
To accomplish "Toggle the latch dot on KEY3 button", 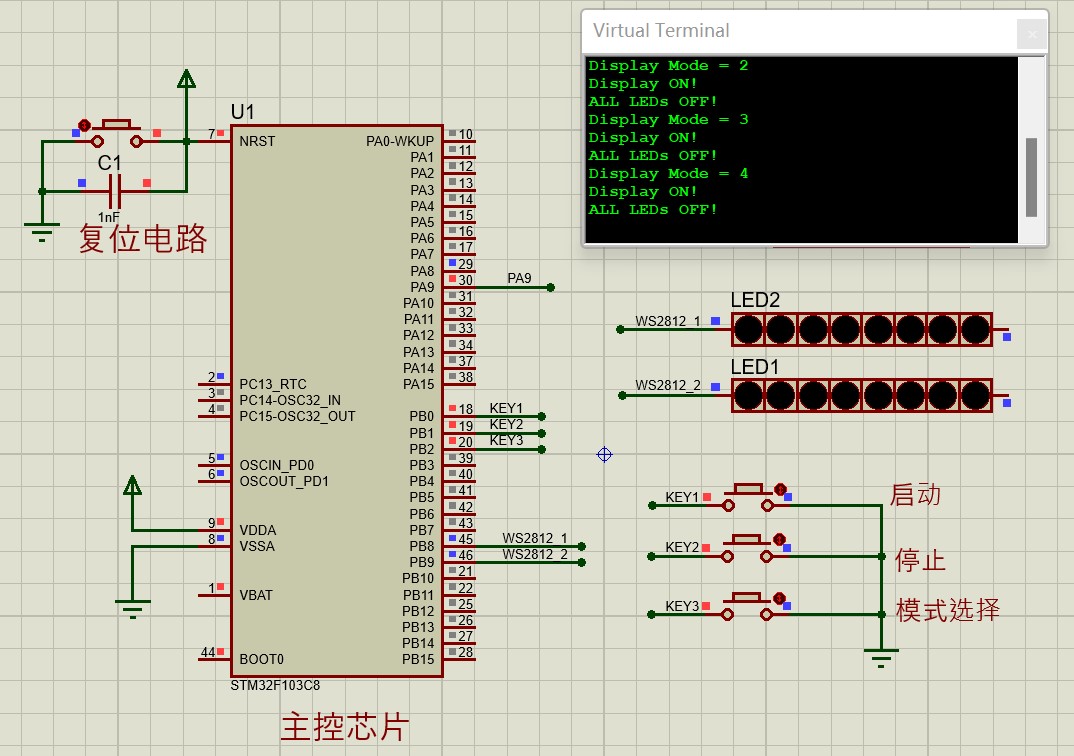I will click(x=779, y=598).
